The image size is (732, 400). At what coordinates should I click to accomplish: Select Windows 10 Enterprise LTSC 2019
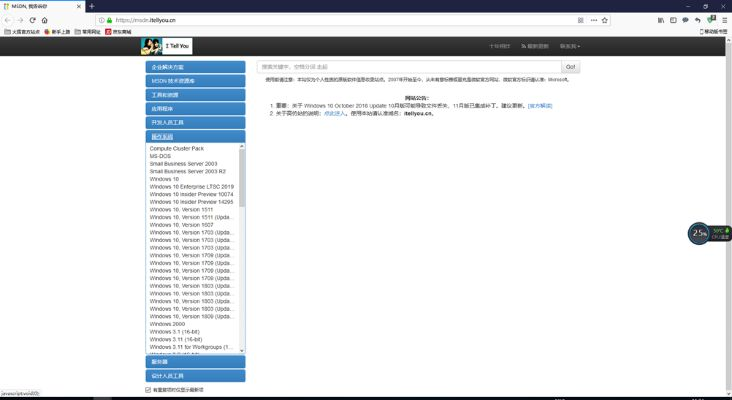(192, 187)
